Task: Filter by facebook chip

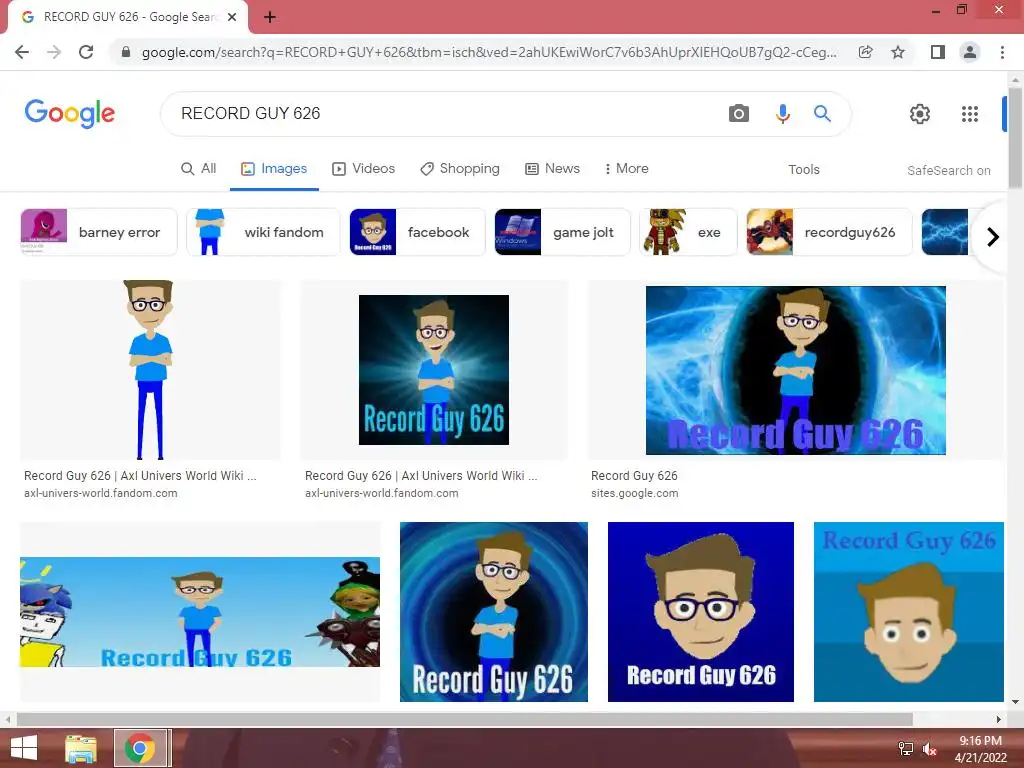Action: (417, 232)
